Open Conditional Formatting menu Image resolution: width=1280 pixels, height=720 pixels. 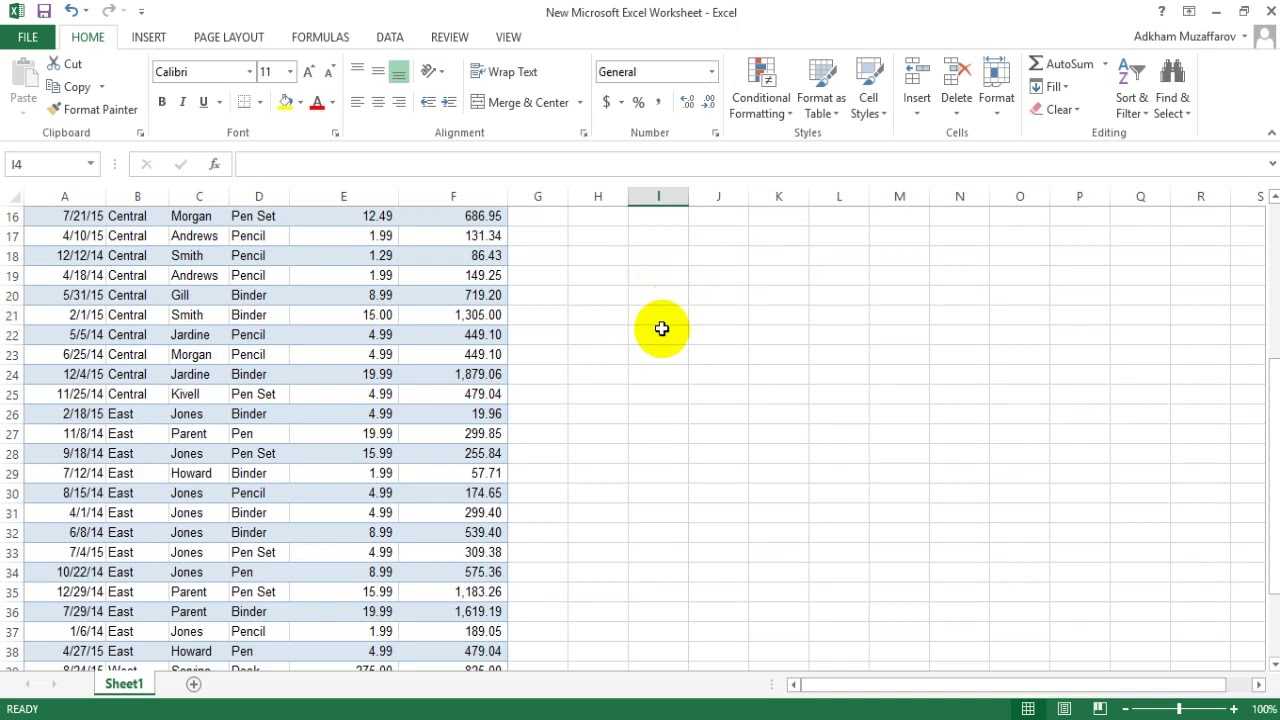pos(761,89)
